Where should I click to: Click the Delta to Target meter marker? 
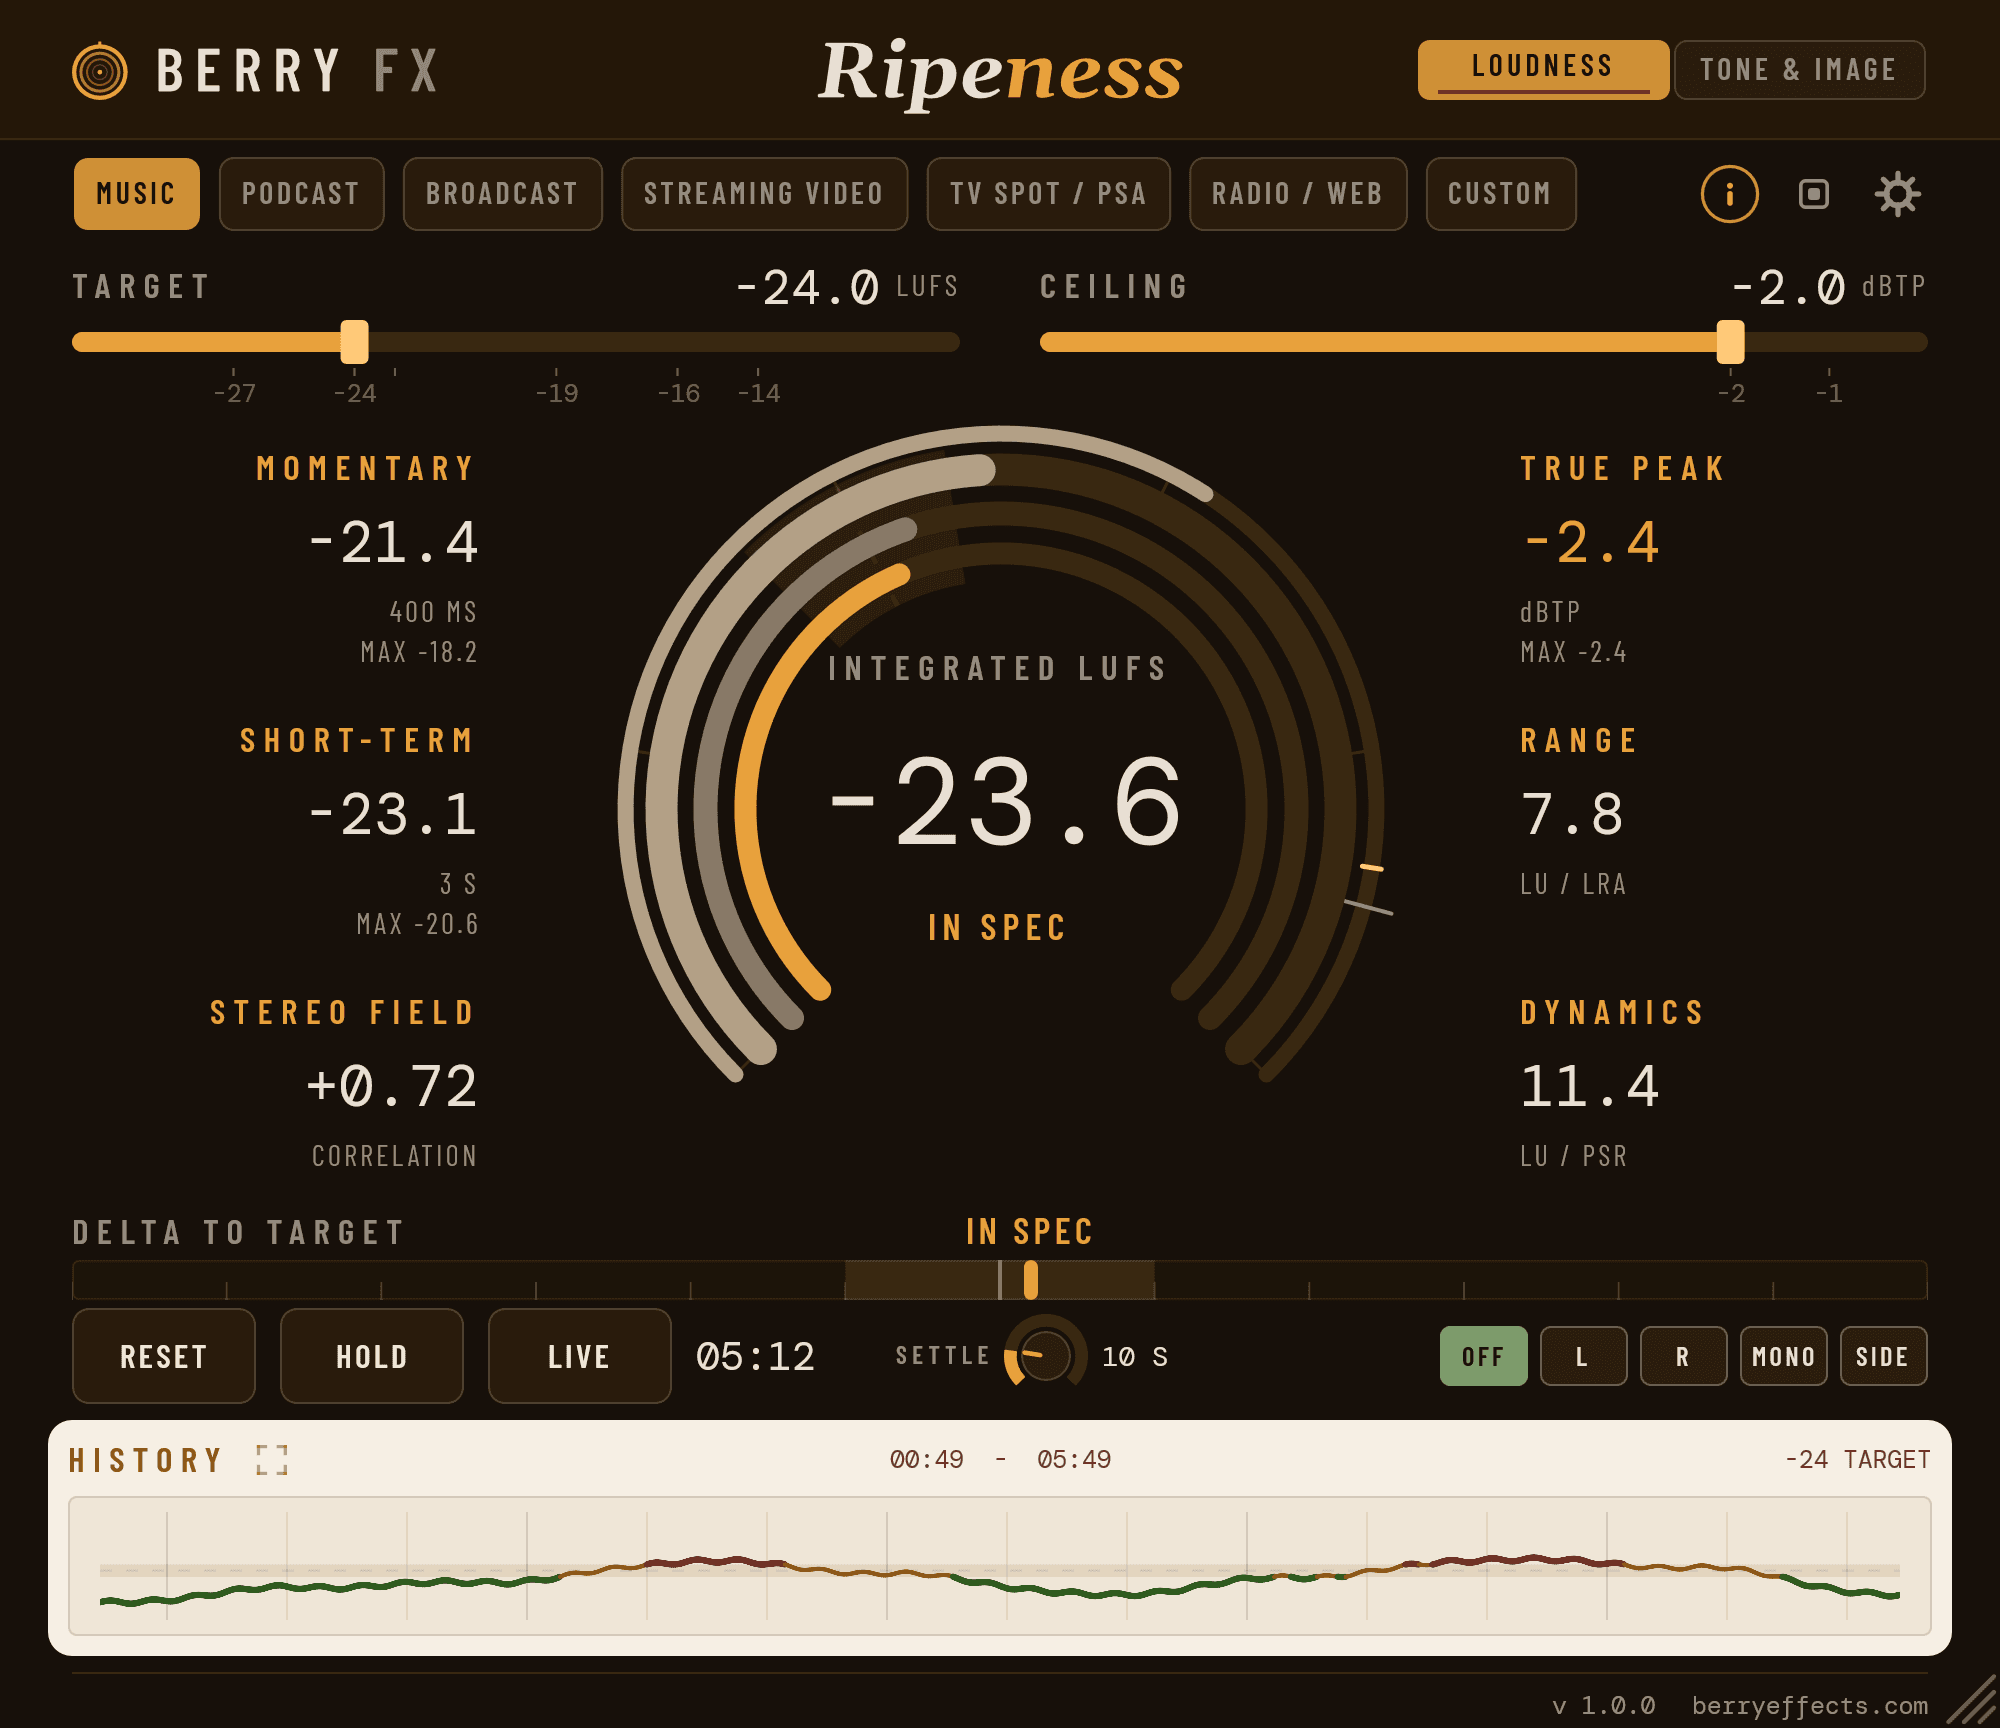point(1031,1280)
